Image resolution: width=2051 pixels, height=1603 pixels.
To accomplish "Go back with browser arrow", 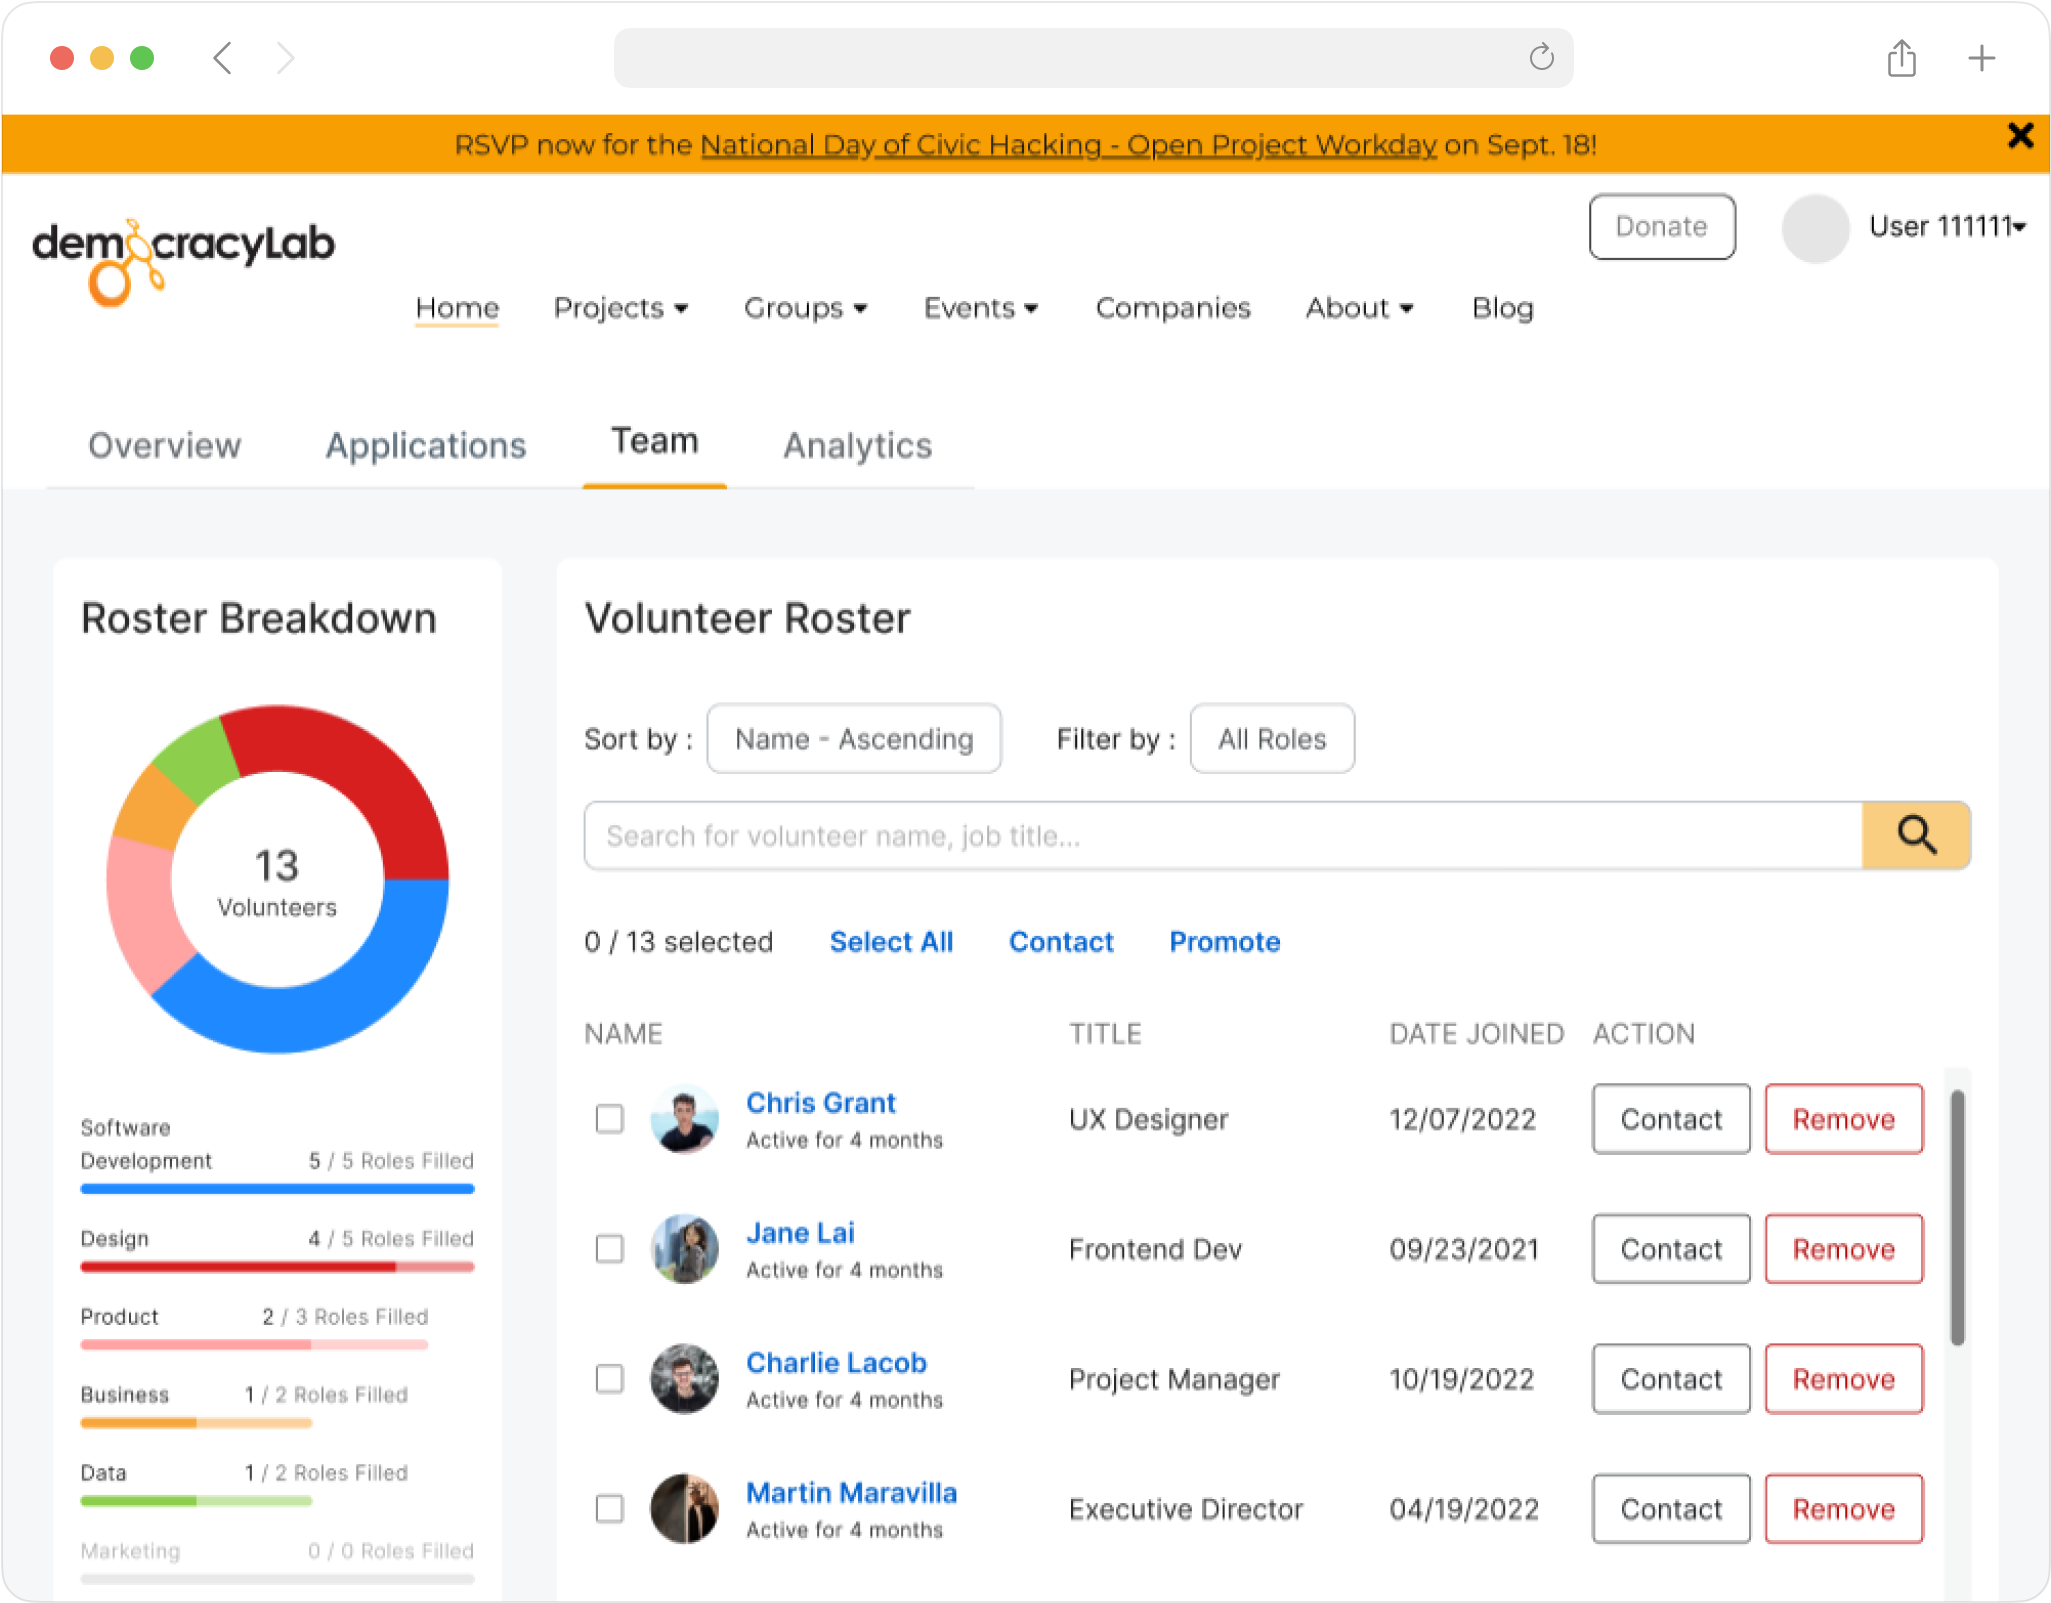I will pos(223,58).
